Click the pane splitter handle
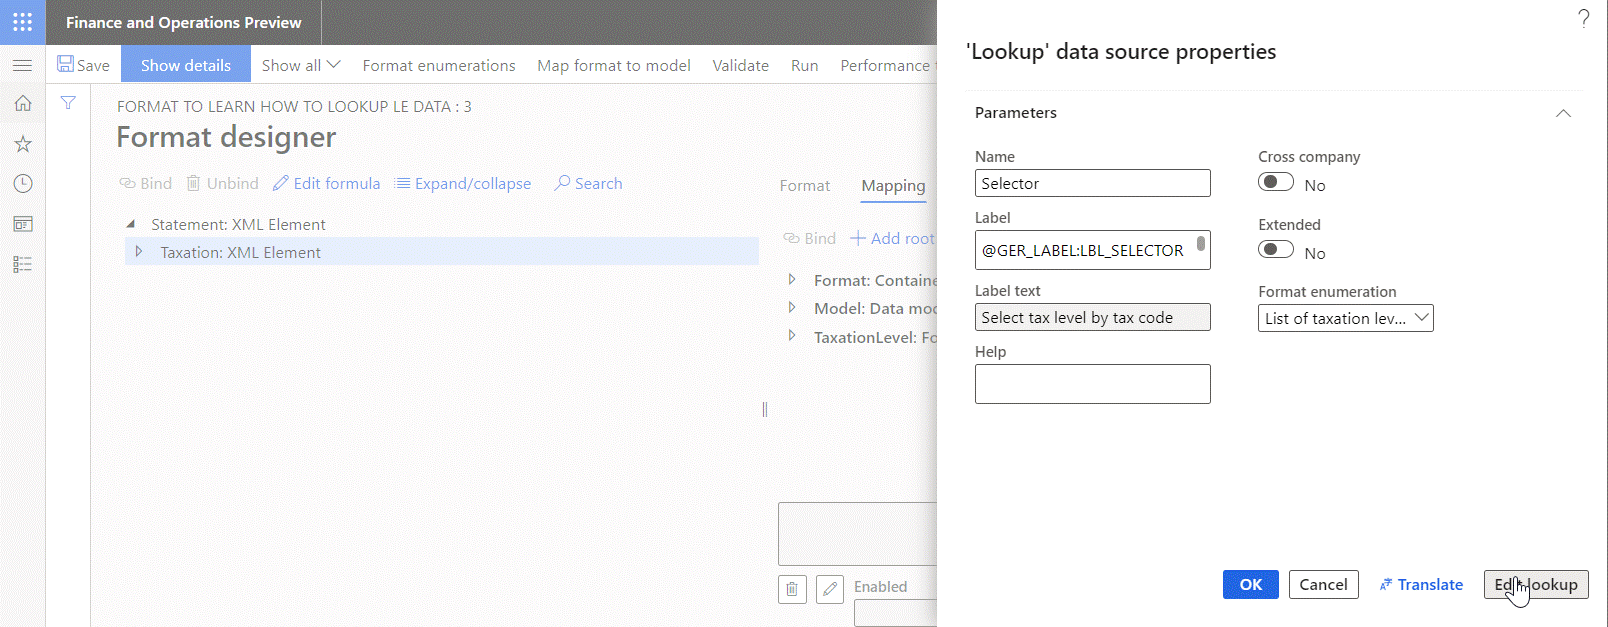 [x=765, y=409]
